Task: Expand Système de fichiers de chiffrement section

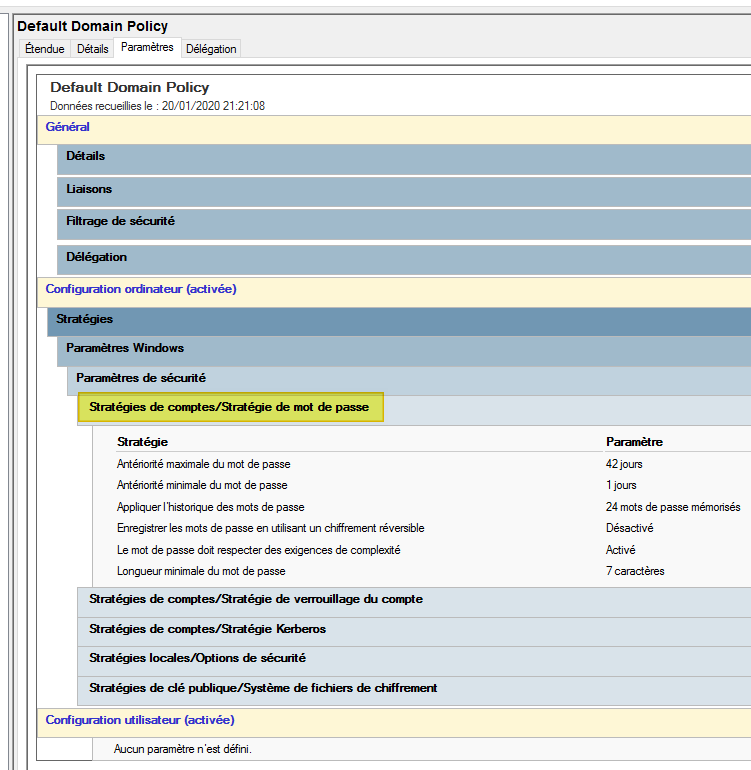Action: coord(262,688)
